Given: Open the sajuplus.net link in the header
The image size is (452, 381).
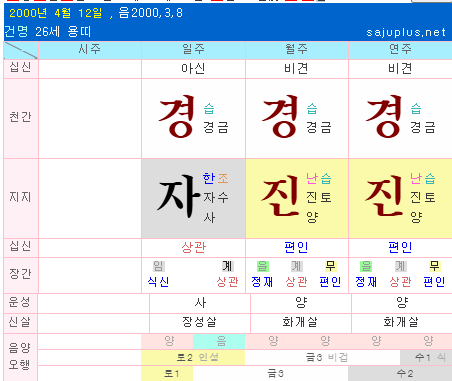Looking at the screenshot, I should 406,32.
